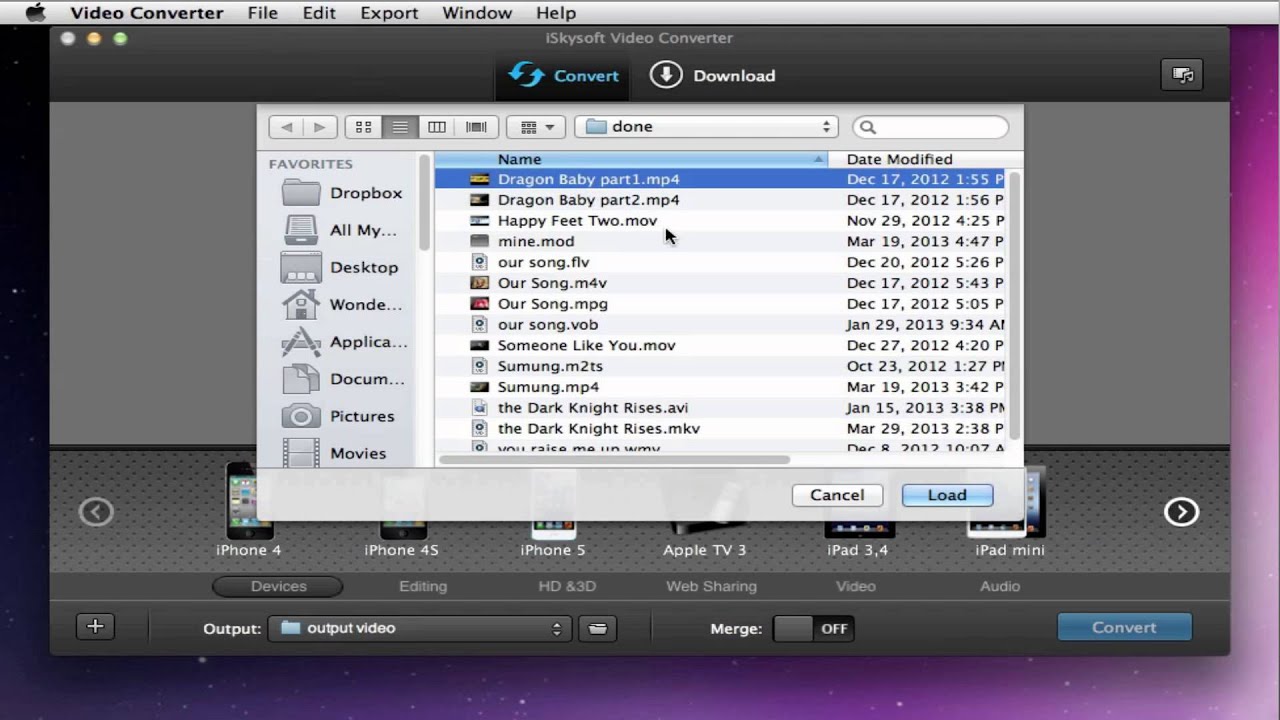The height and width of the screenshot is (720, 1280).
Task: Select Documents in Favorites sidebar
Action: (342, 379)
